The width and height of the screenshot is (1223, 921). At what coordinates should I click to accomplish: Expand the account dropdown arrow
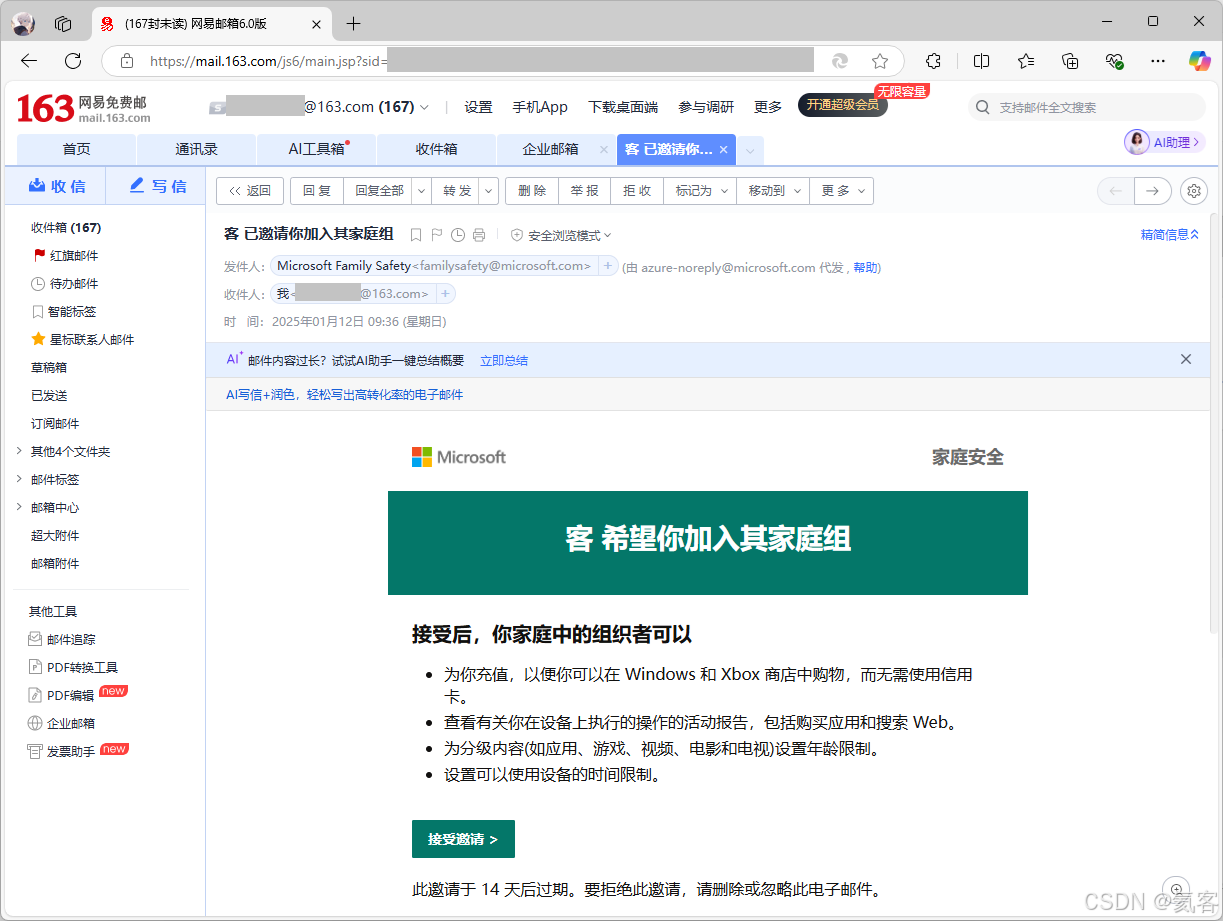[x=424, y=107]
